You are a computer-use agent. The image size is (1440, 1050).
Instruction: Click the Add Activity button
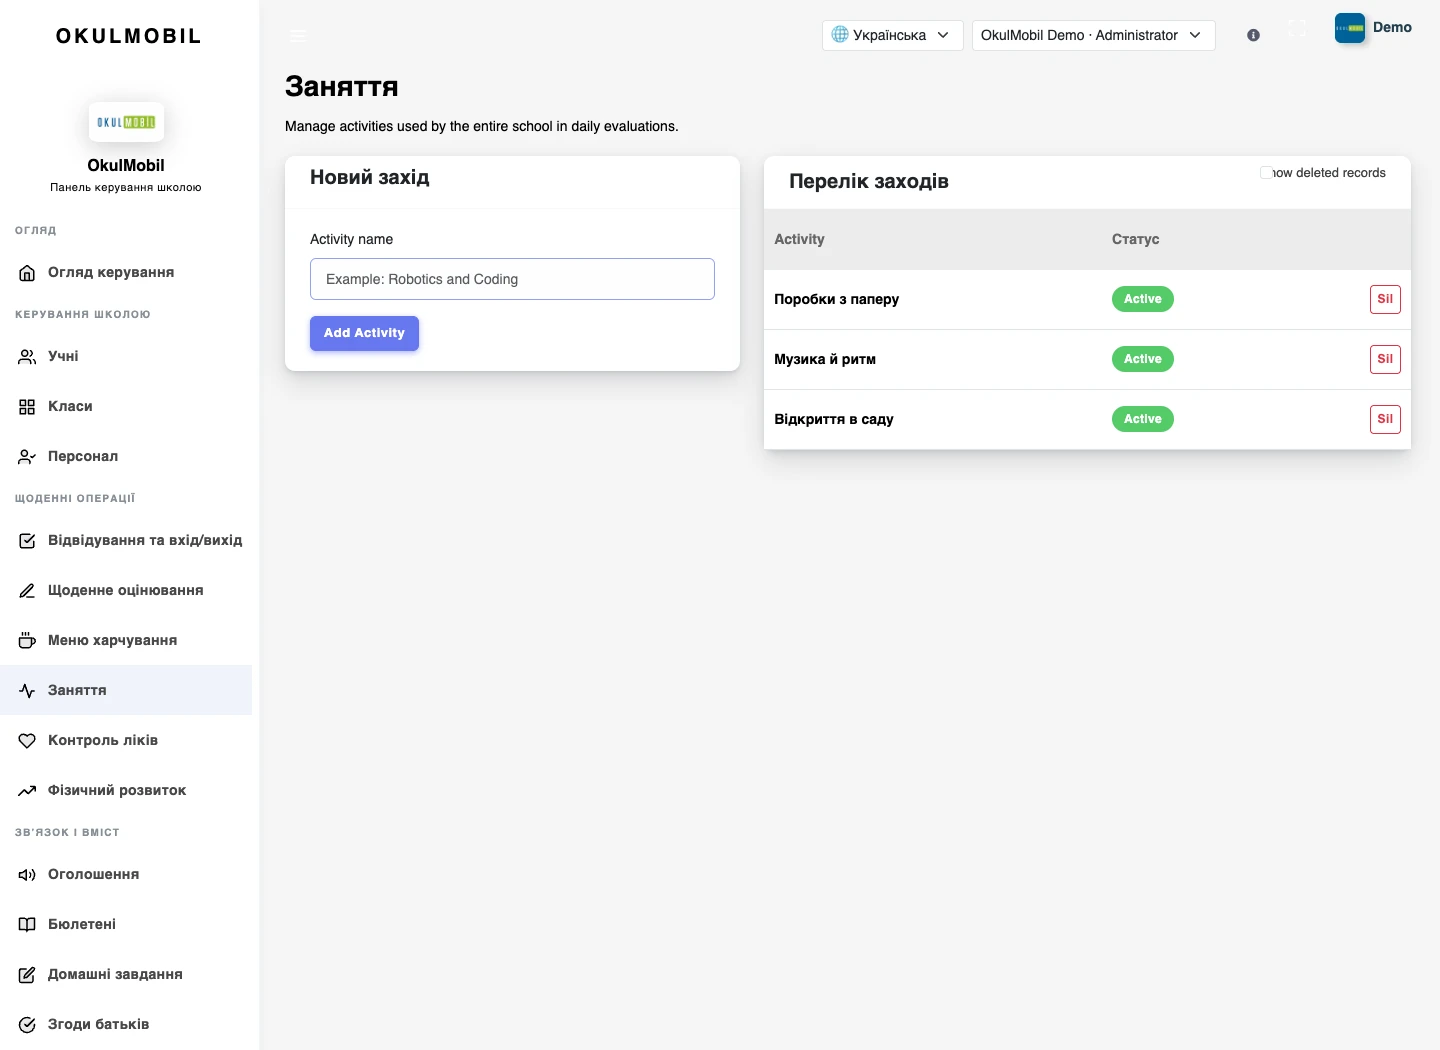tap(364, 333)
